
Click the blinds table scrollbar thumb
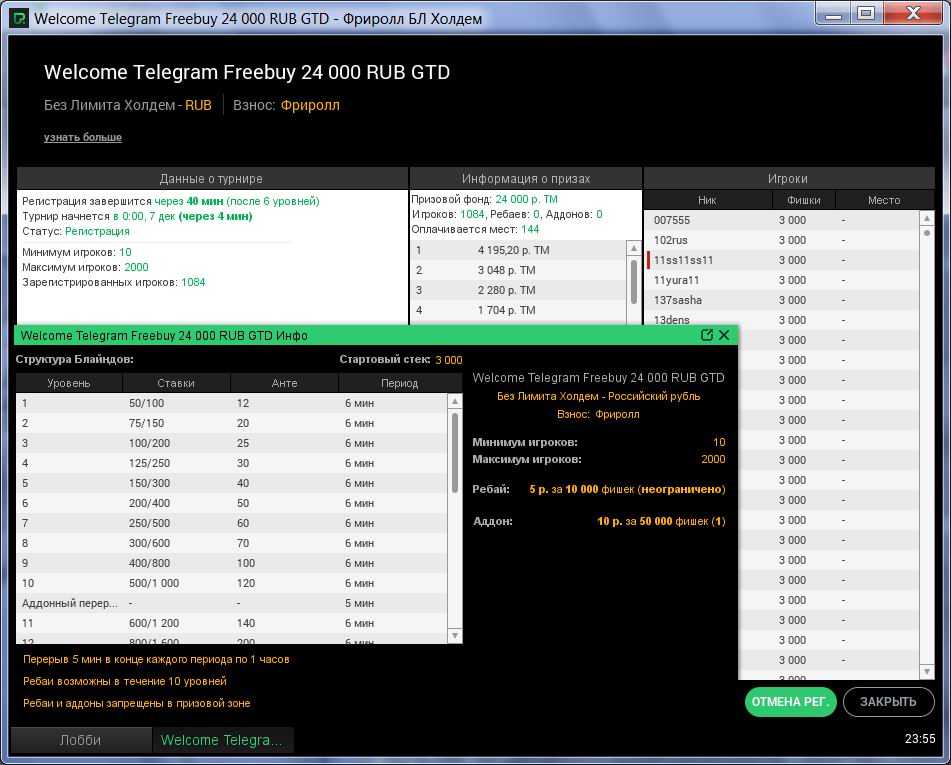click(455, 453)
